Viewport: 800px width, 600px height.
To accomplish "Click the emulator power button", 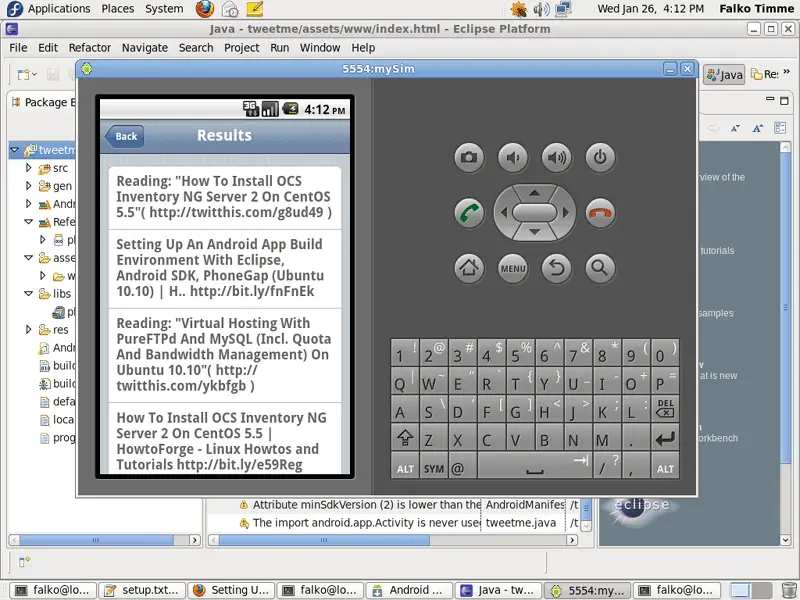I will tap(600, 158).
